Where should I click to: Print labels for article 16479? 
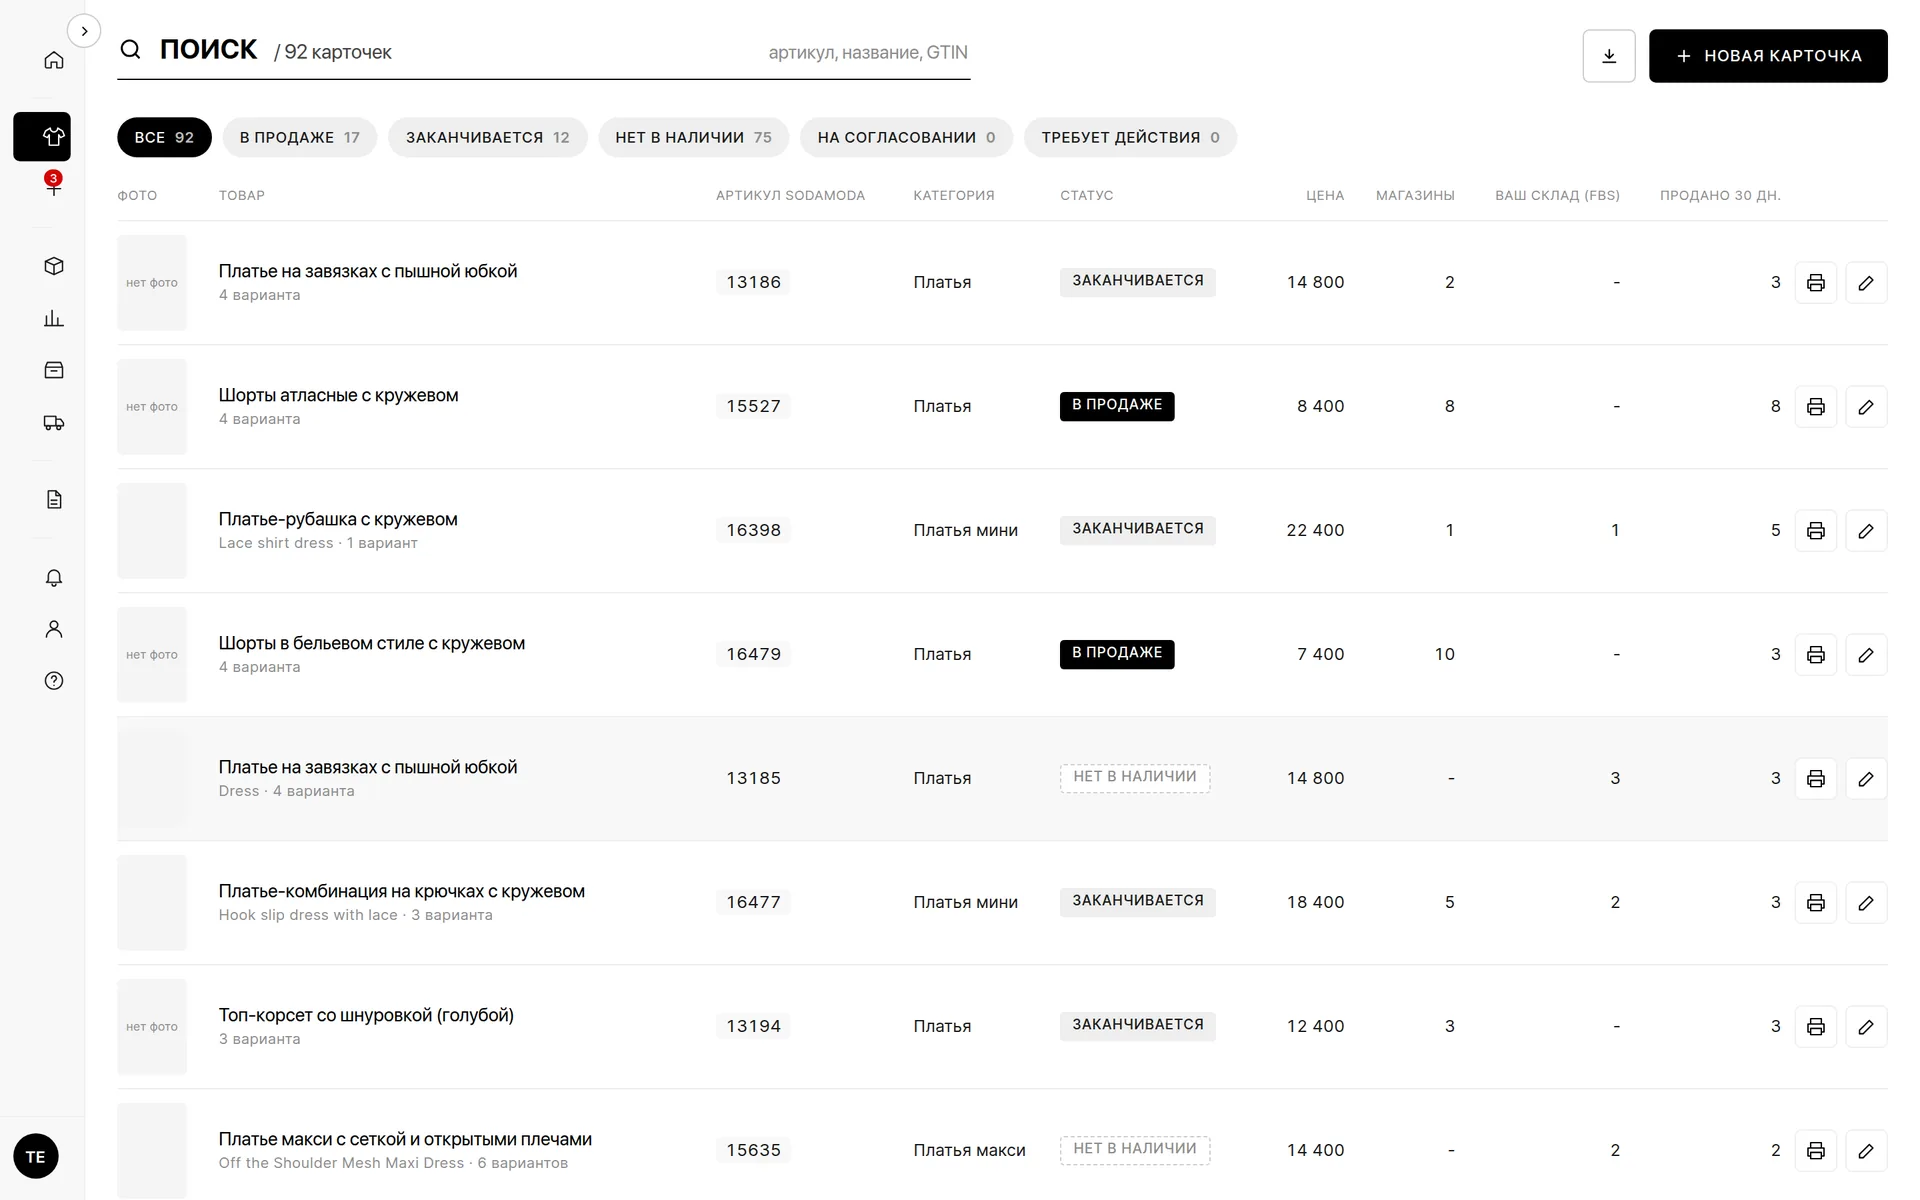pos(1816,655)
